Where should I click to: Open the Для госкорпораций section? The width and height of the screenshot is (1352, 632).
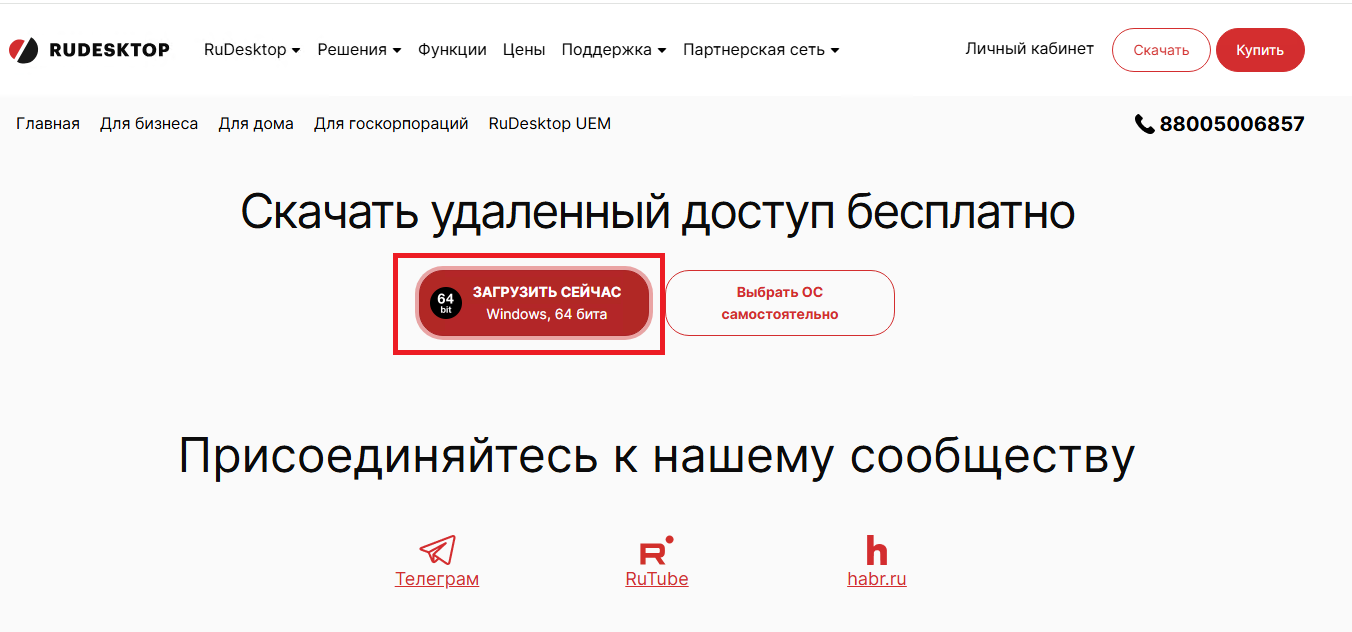tap(391, 124)
